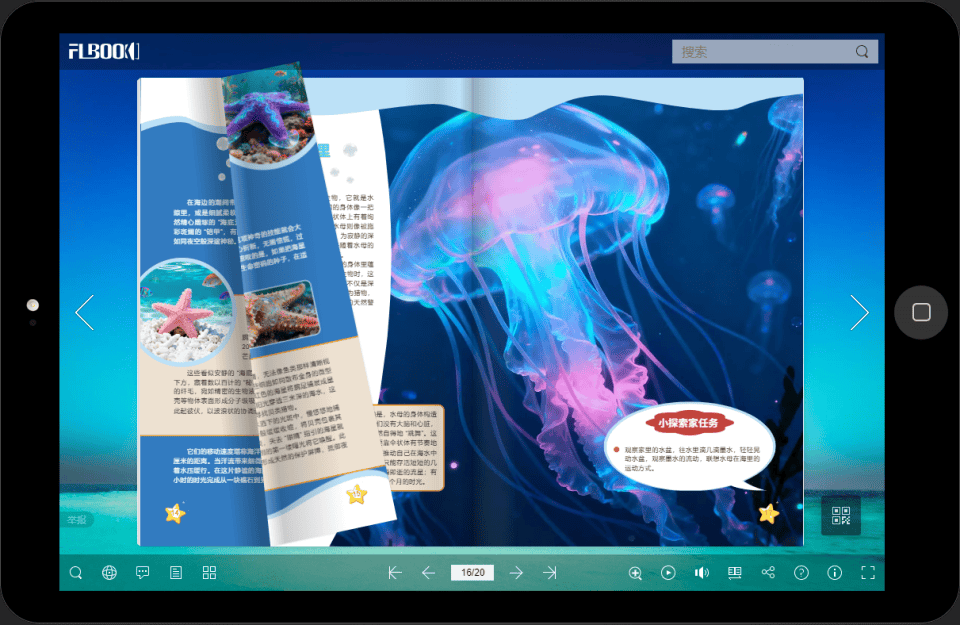The height and width of the screenshot is (625, 960).
Task: Show book information
Action: click(x=835, y=573)
